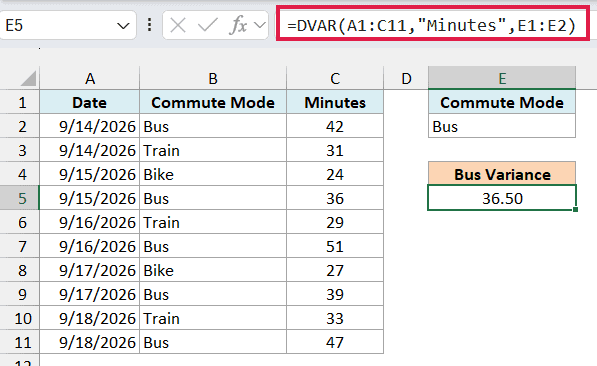Viewport: 597px width, 366px height.
Task: Click the Bus cell in row 11
Action: pyautogui.click(x=213, y=342)
